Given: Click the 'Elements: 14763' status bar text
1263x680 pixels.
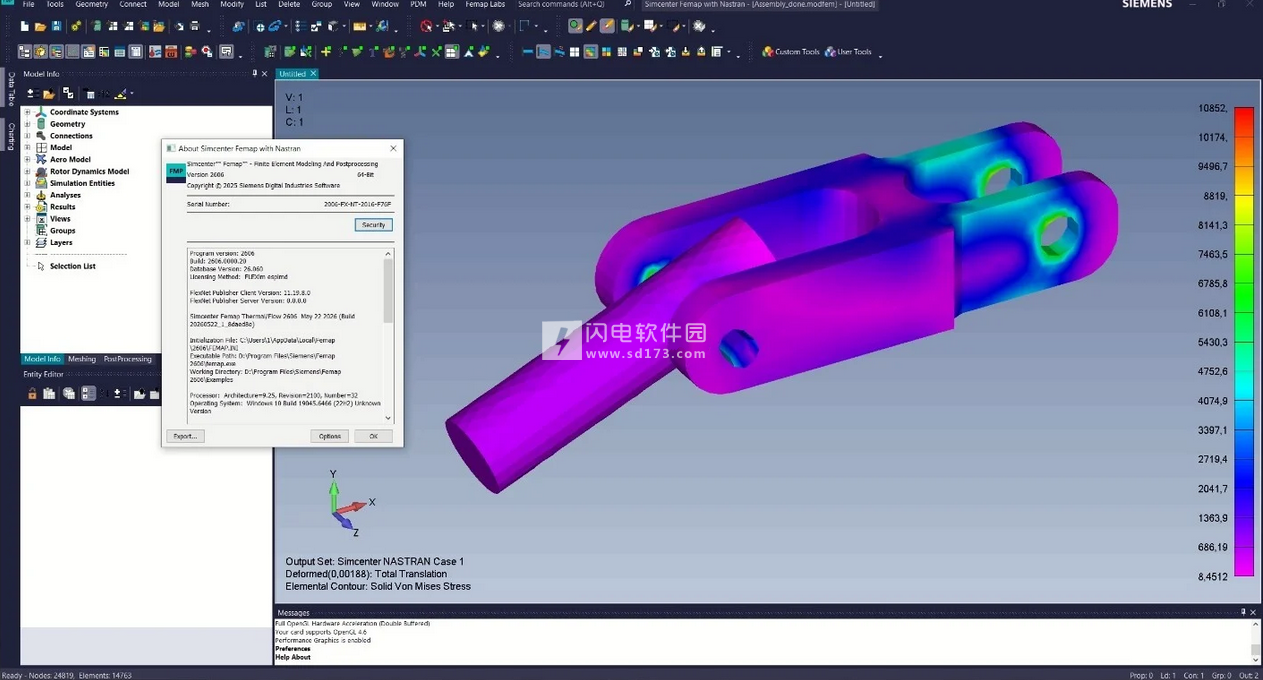Looking at the screenshot, I should (x=105, y=675).
